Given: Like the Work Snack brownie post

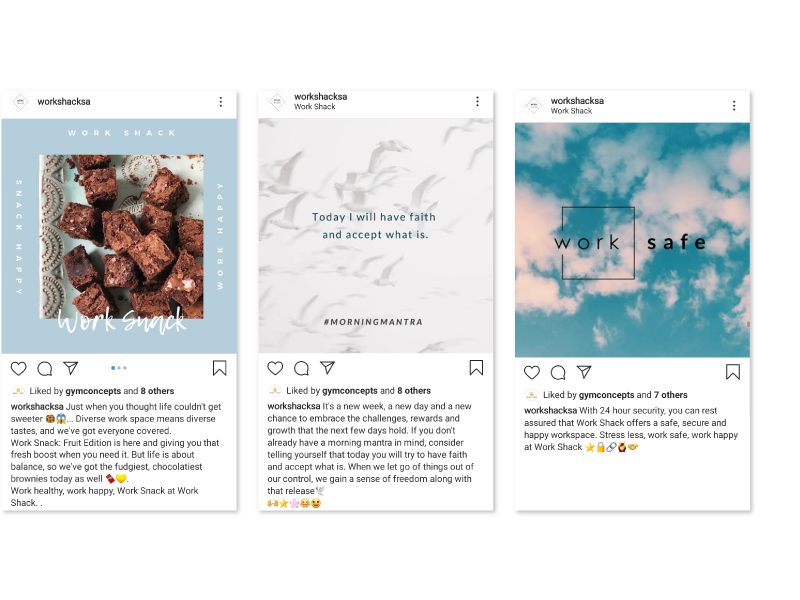Looking at the screenshot, I should [19, 368].
